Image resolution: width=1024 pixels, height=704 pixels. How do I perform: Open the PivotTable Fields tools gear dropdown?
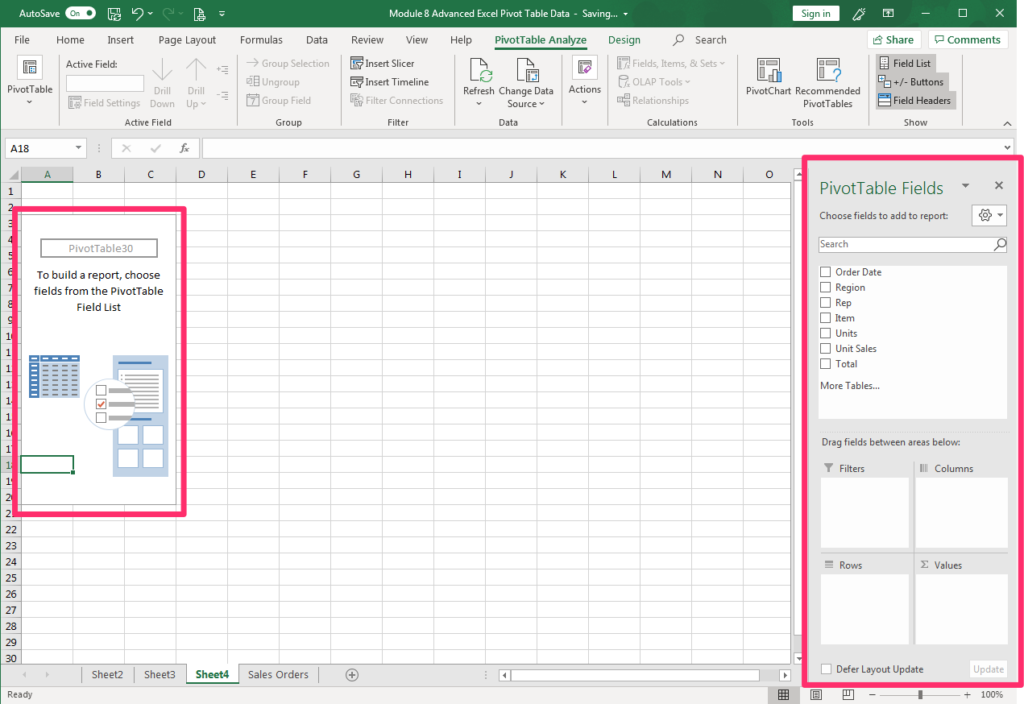coord(989,215)
